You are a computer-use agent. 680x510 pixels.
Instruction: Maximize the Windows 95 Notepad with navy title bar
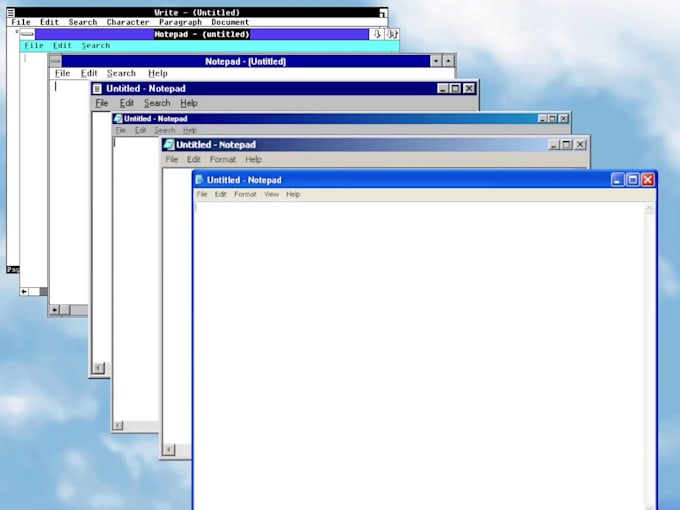click(455, 88)
